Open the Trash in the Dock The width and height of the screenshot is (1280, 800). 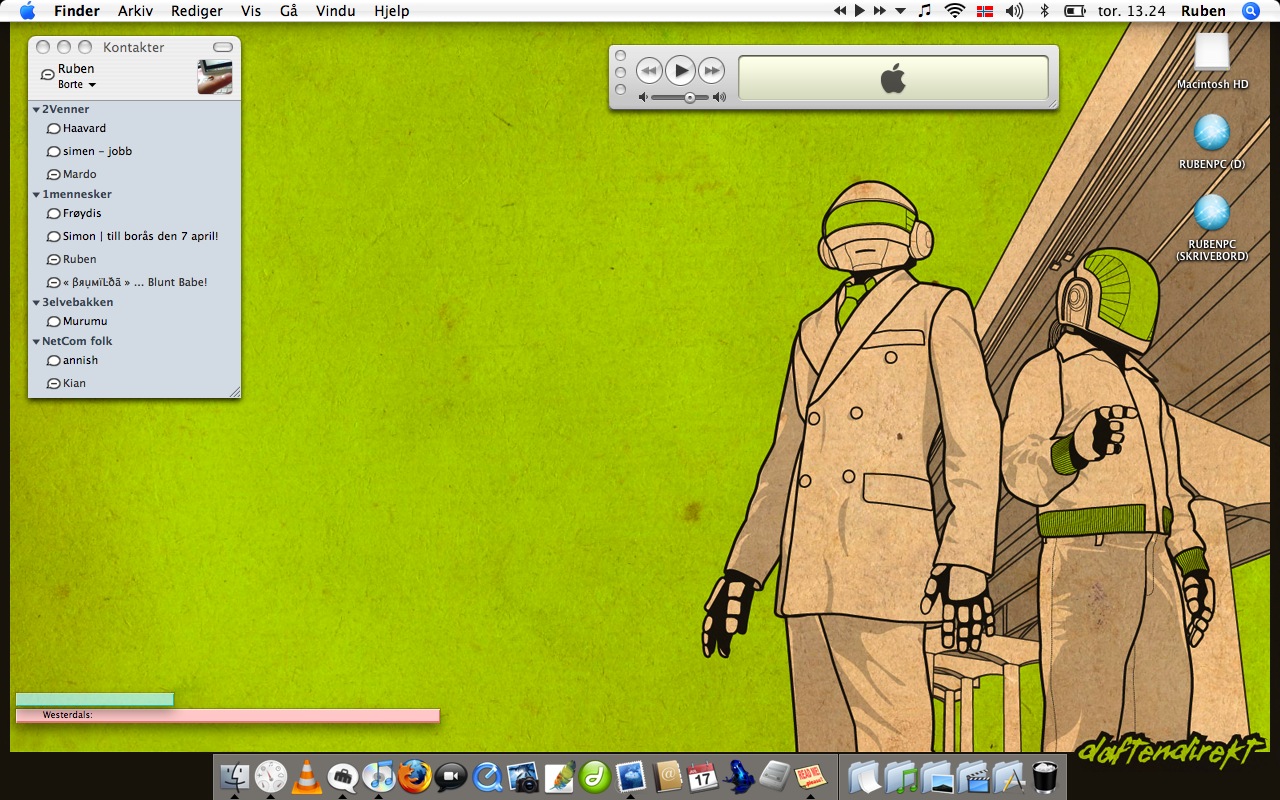click(x=1046, y=776)
